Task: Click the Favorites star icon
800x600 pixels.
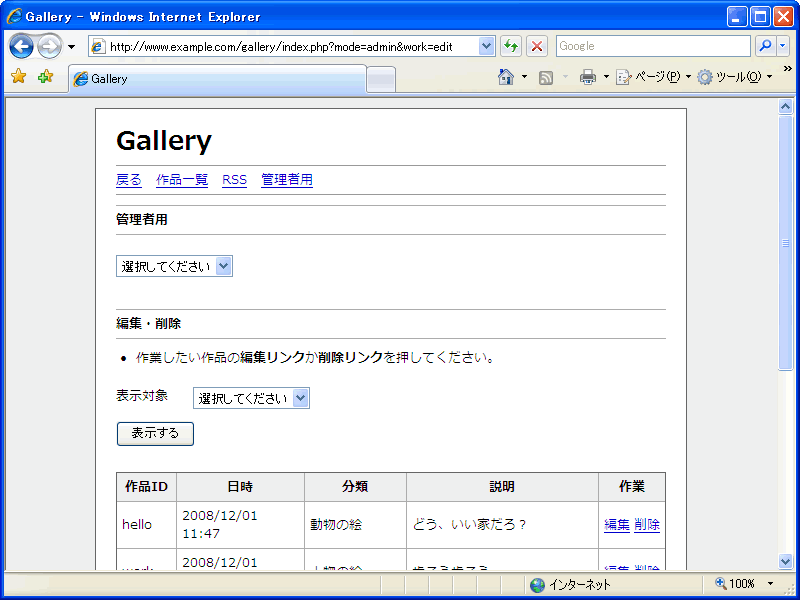Action: 18,77
